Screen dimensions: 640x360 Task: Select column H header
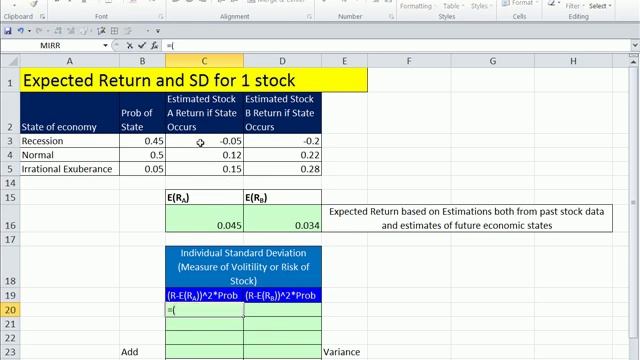573,61
